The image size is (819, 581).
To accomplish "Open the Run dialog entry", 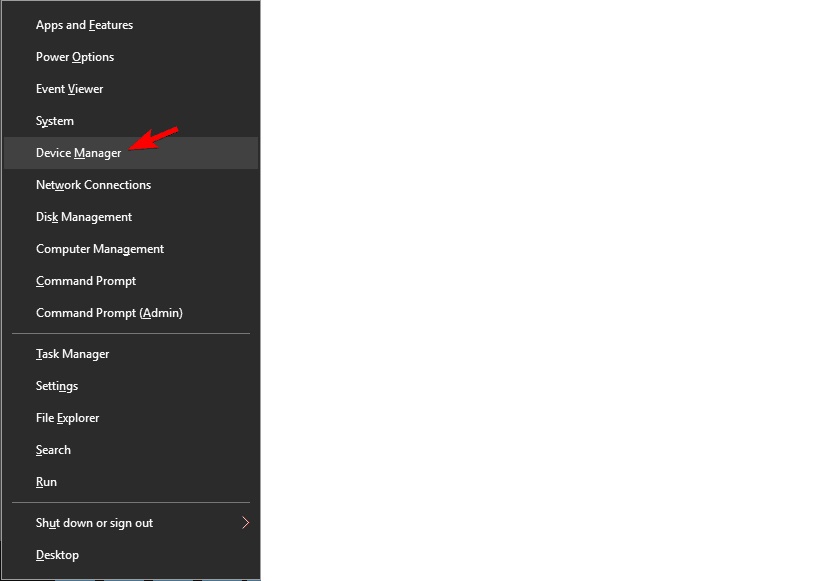I will [131, 482].
